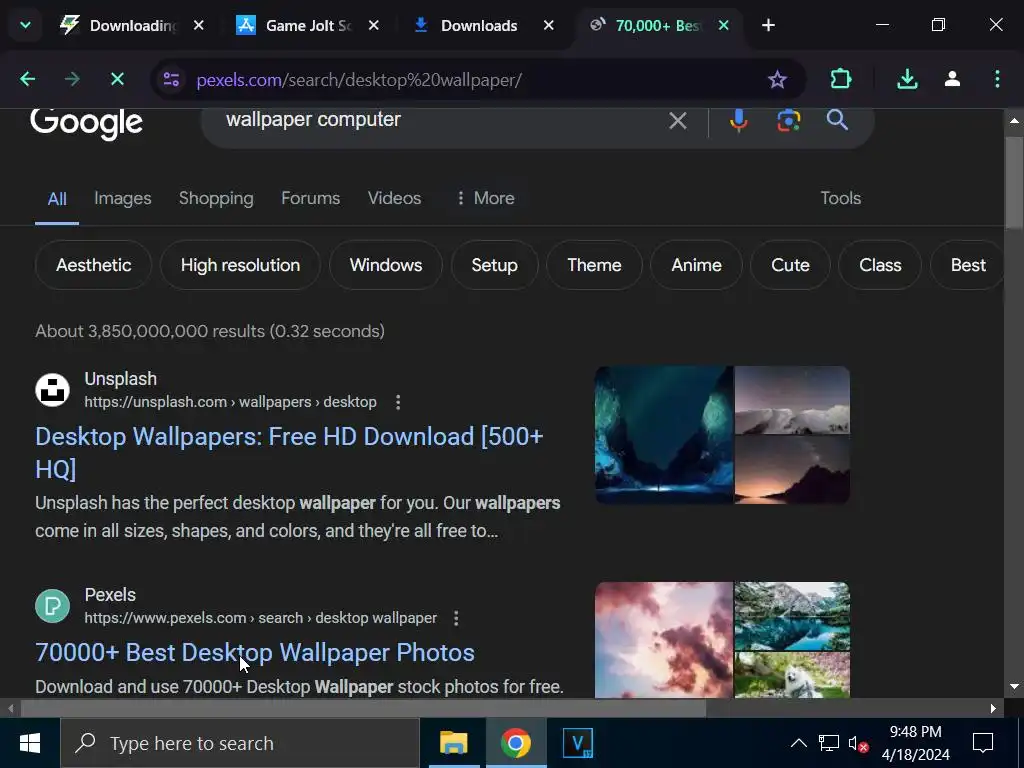Open Pexels result options three-dot menu
This screenshot has width=1024, height=768.
point(456,618)
